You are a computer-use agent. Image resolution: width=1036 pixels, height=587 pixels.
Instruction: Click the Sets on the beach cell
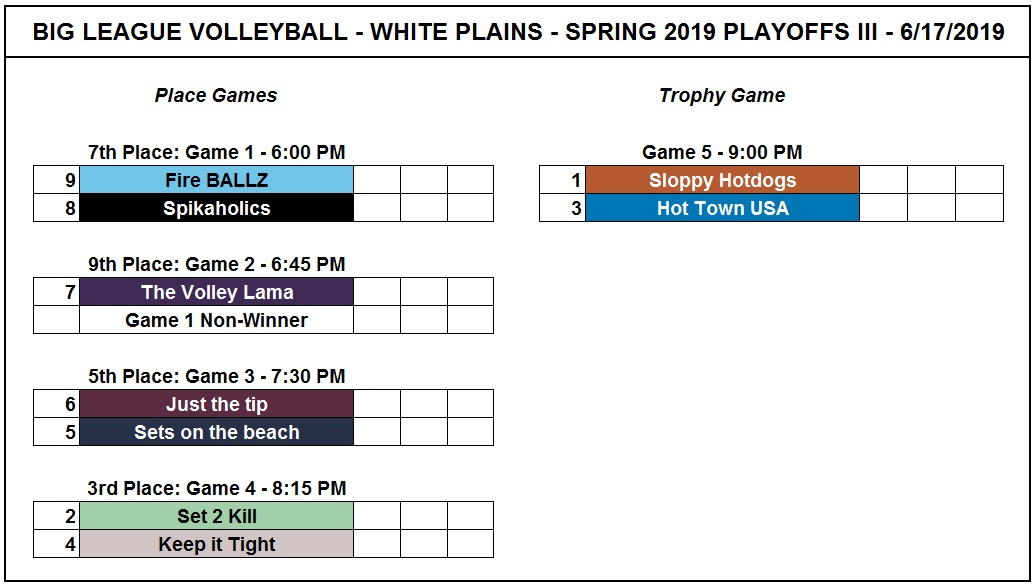(217, 432)
